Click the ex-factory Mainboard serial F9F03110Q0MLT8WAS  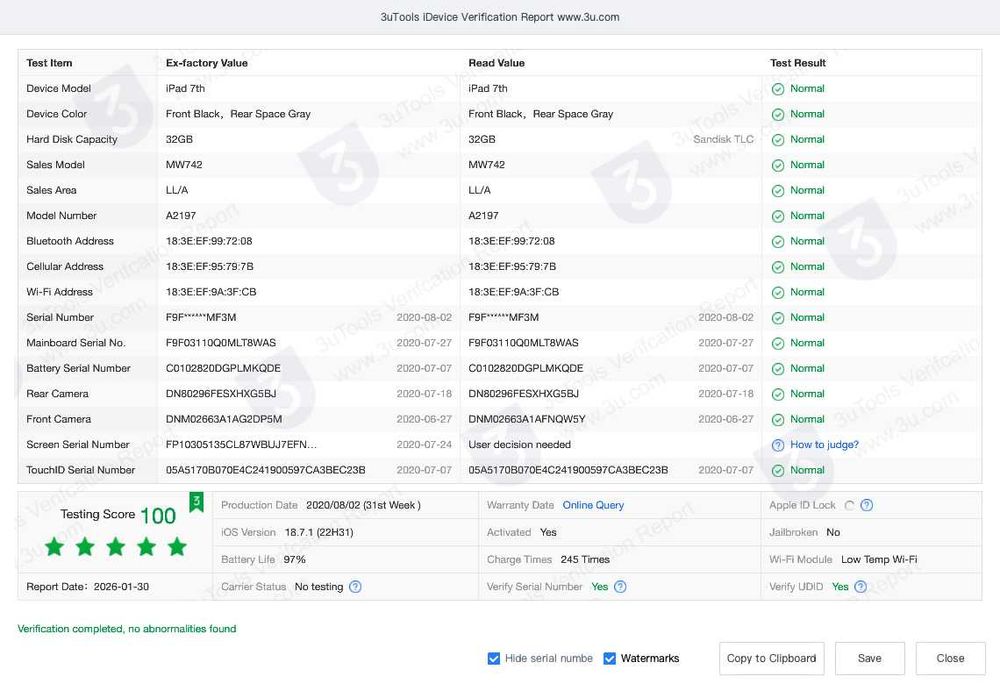click(x=221, y=343)
